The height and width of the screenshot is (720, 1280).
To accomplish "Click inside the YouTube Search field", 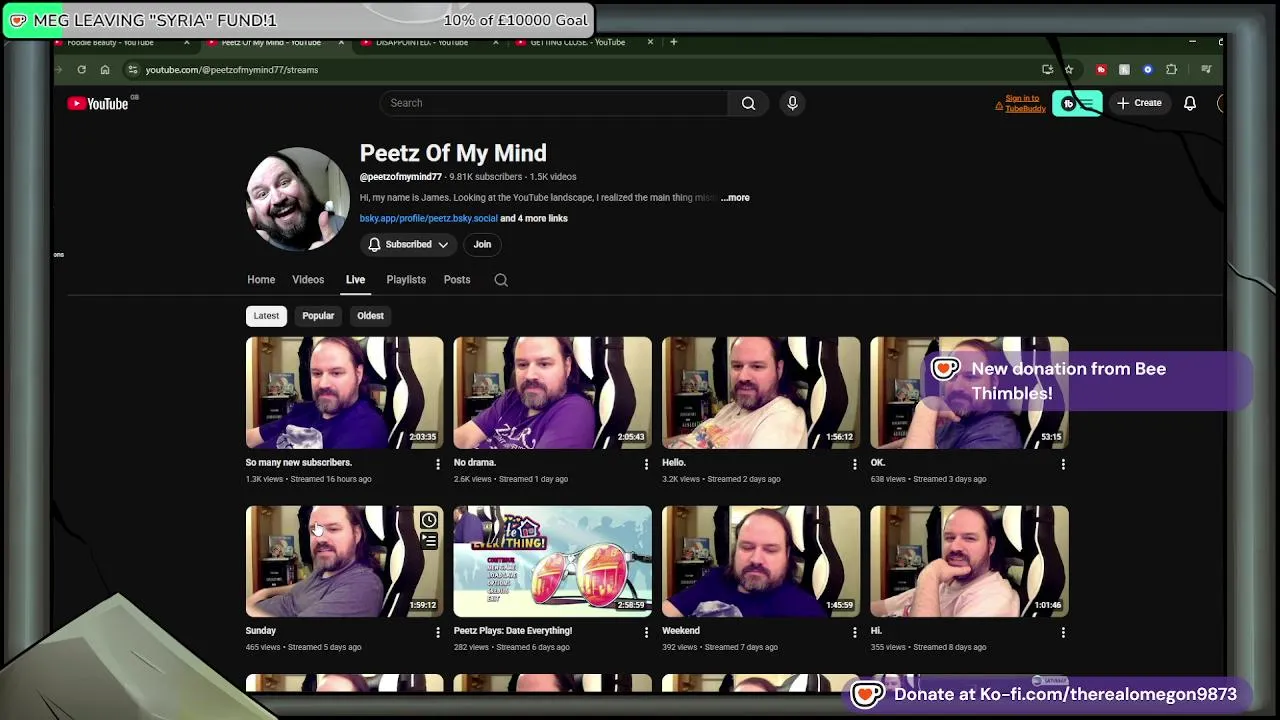I will click(x=555, y=103).
